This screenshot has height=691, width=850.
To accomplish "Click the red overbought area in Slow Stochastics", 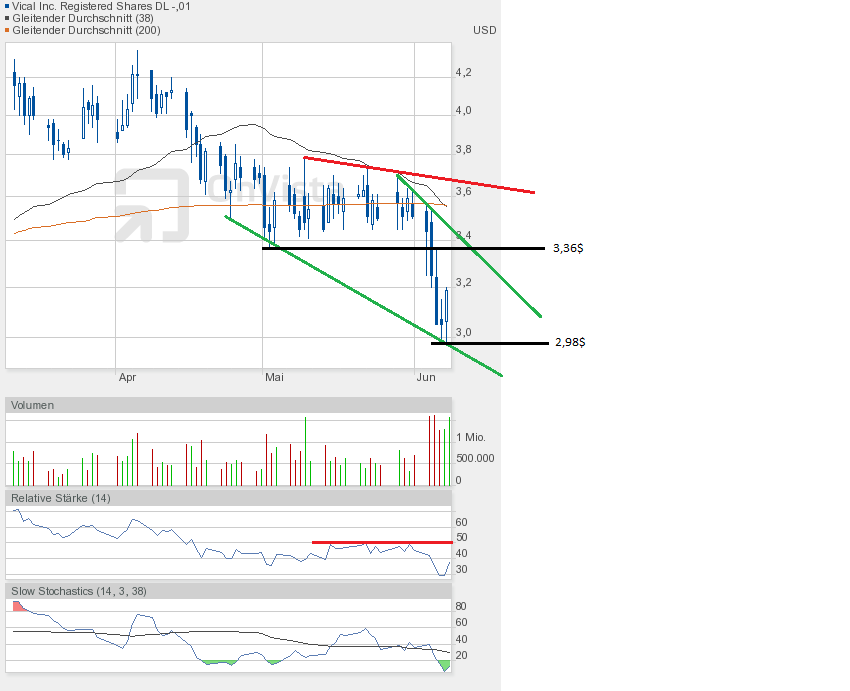I will tap(18, 606).
